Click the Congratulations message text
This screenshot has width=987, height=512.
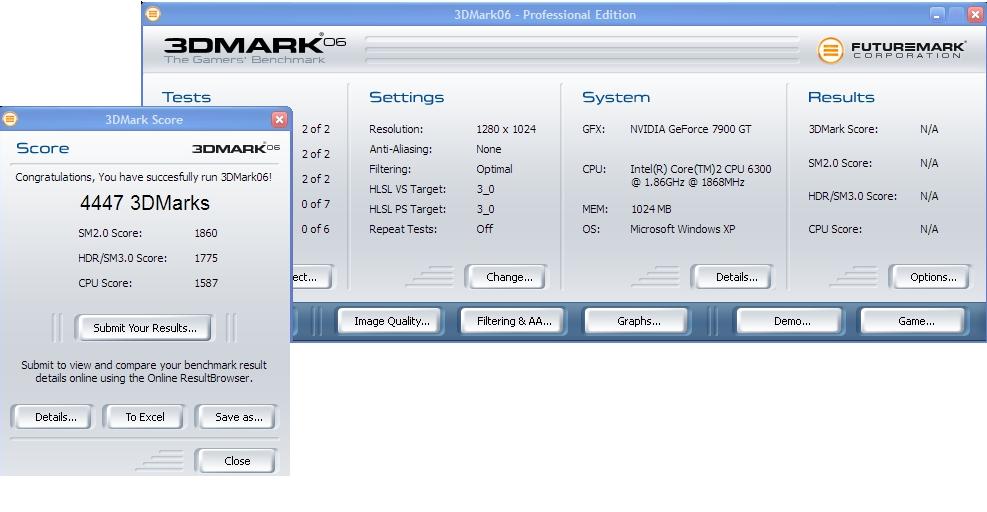point(144,177)
